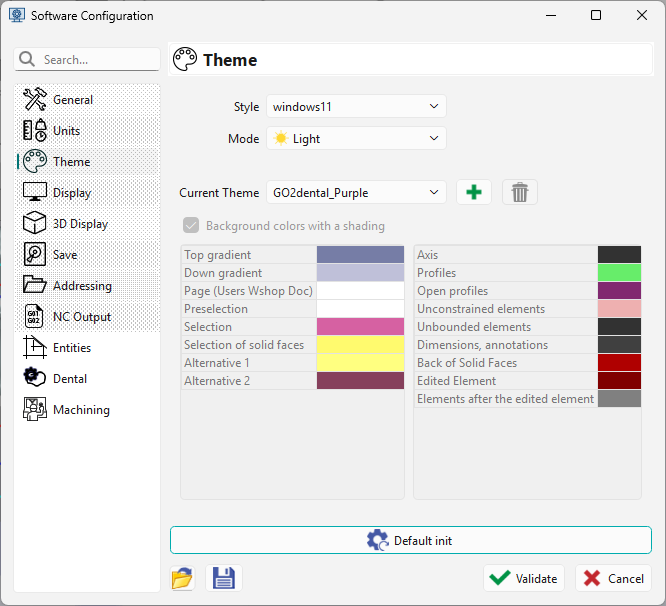Click the Open profiles row label
The width and height of the screenshot is (666, 606).
452,290
